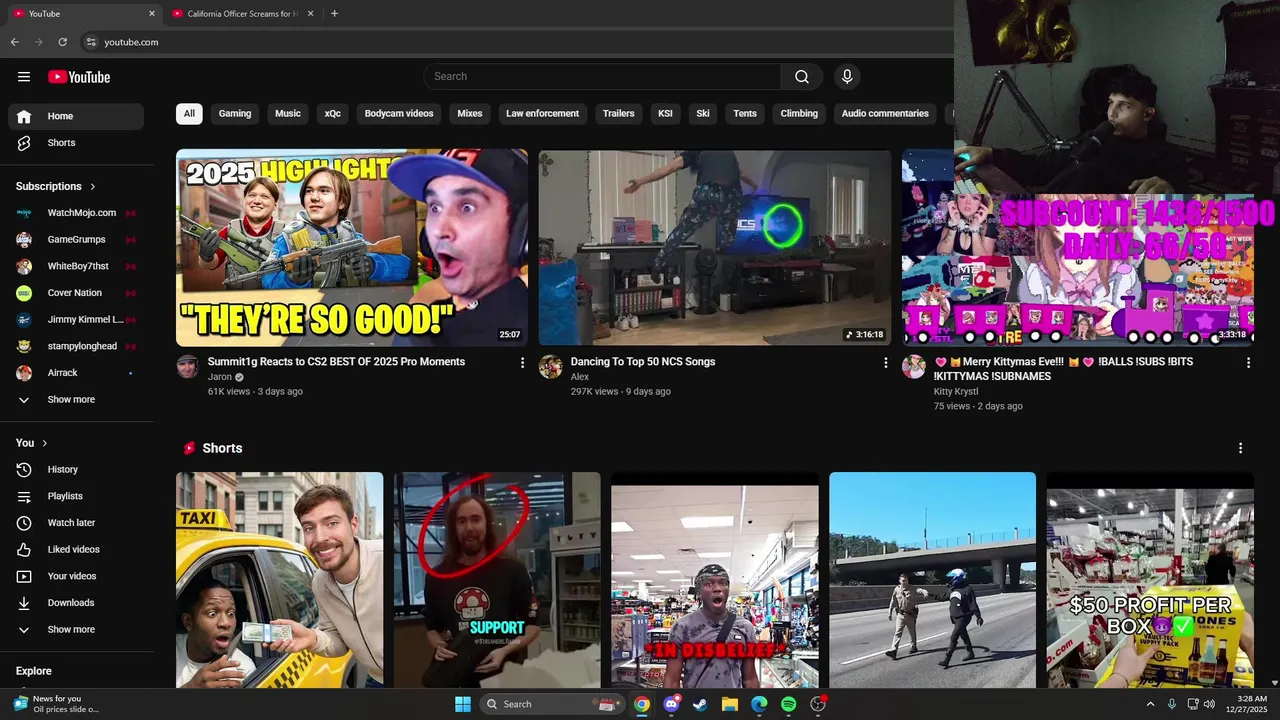Select the Trailers filter chip
1280x720 pixels.
tap(619, 114)
